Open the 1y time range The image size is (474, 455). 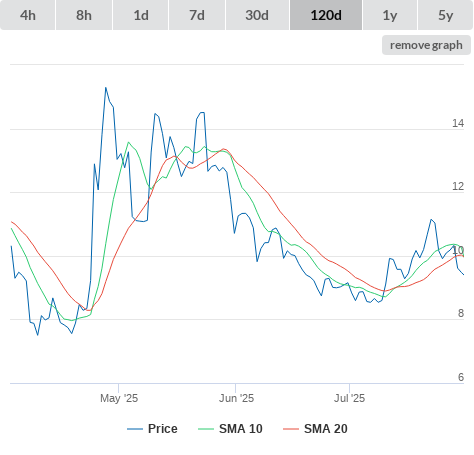pyautogui.click(x=390, y=15)
